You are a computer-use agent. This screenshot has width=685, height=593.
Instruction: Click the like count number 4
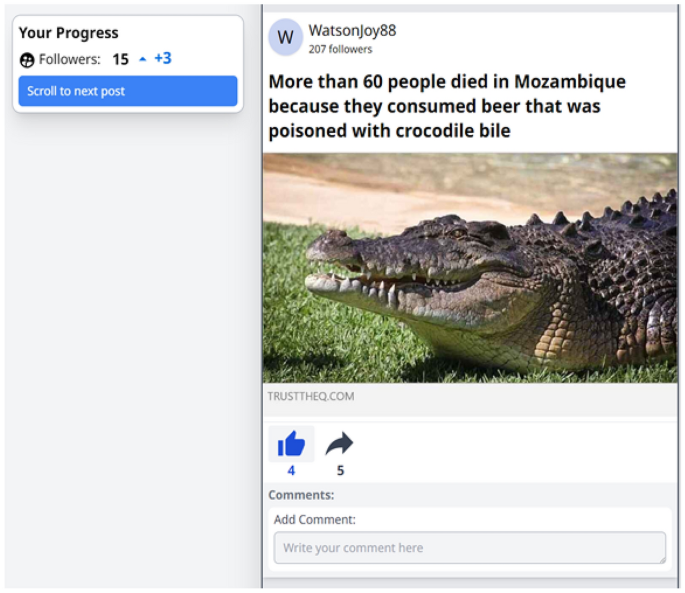click(291, 471)
